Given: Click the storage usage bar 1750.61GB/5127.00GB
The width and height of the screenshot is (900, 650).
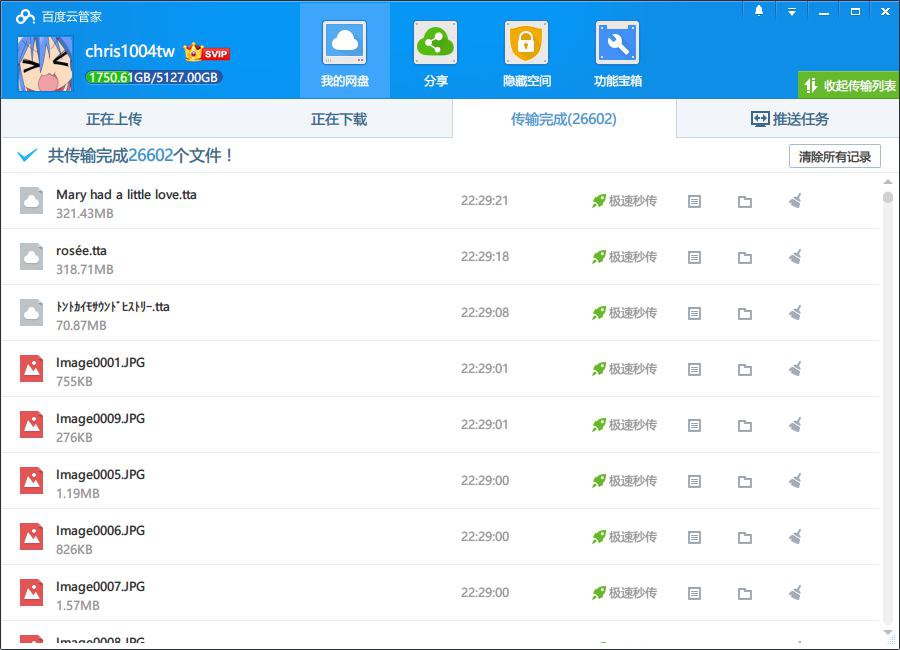Looking at the screenshot, I should [x=153, y=77].
